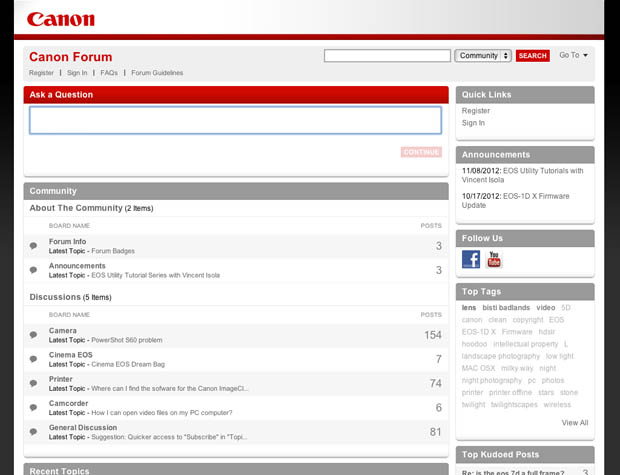Click speech bubble icon beside Announcements board
Screen dimensions: 620x475
click(34, 270)
